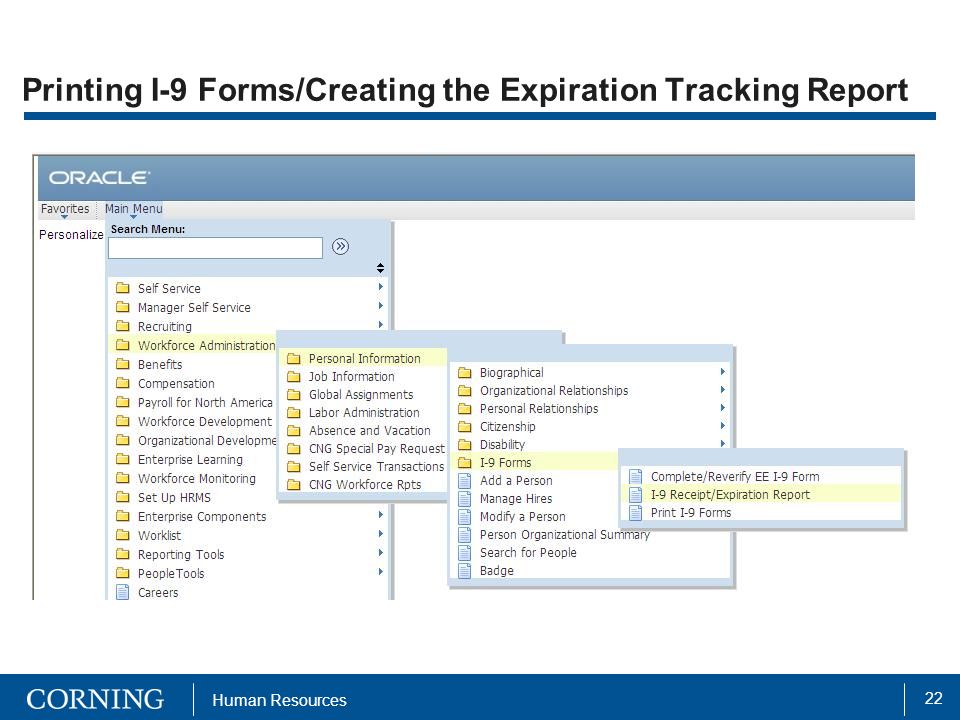Click the Benefits folder icon

pos(122,364)
